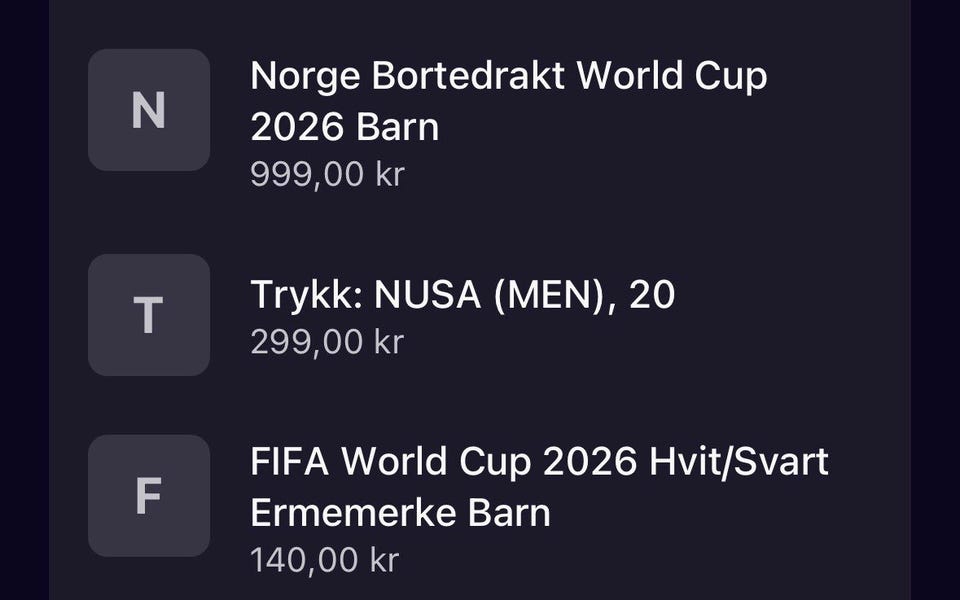Image resolution: width=960 pixels, height=600 pixels.
Task: Click the 'Ermemerke Barn' line of third item
Action: click(x=400, y=513)
